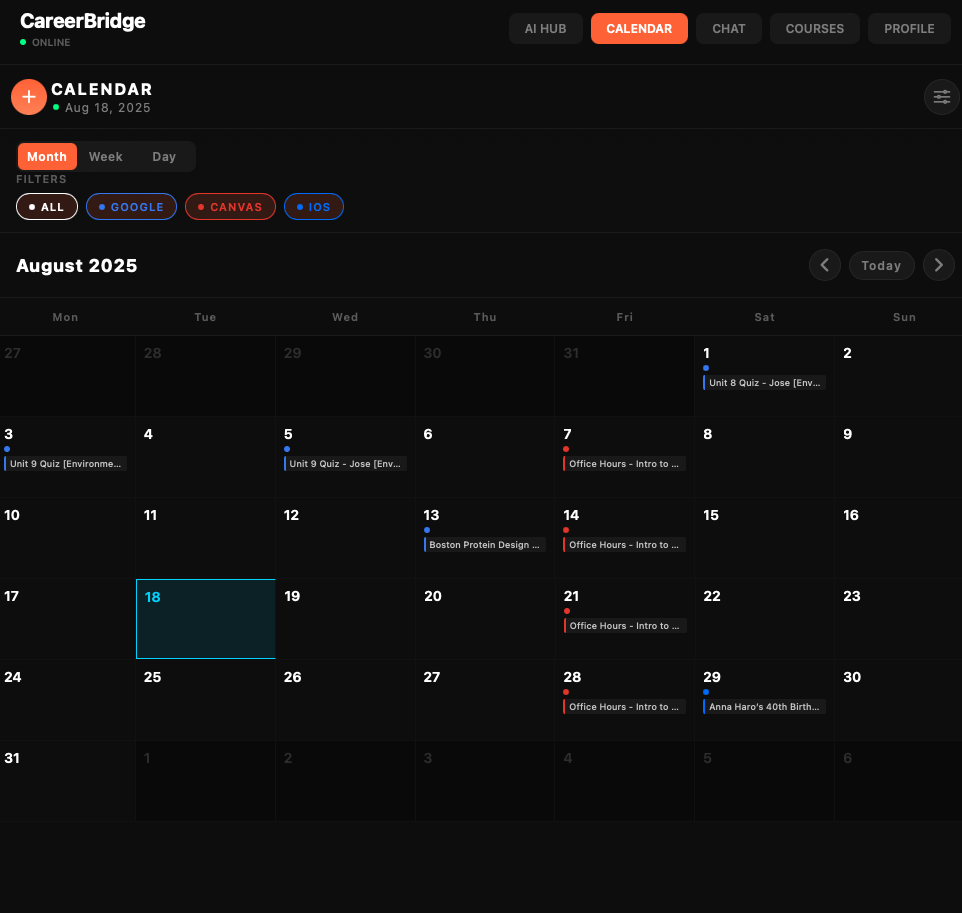This screenshot has height=913, width=962.
Task: Open the Profile page
Action: click(909, 28)
